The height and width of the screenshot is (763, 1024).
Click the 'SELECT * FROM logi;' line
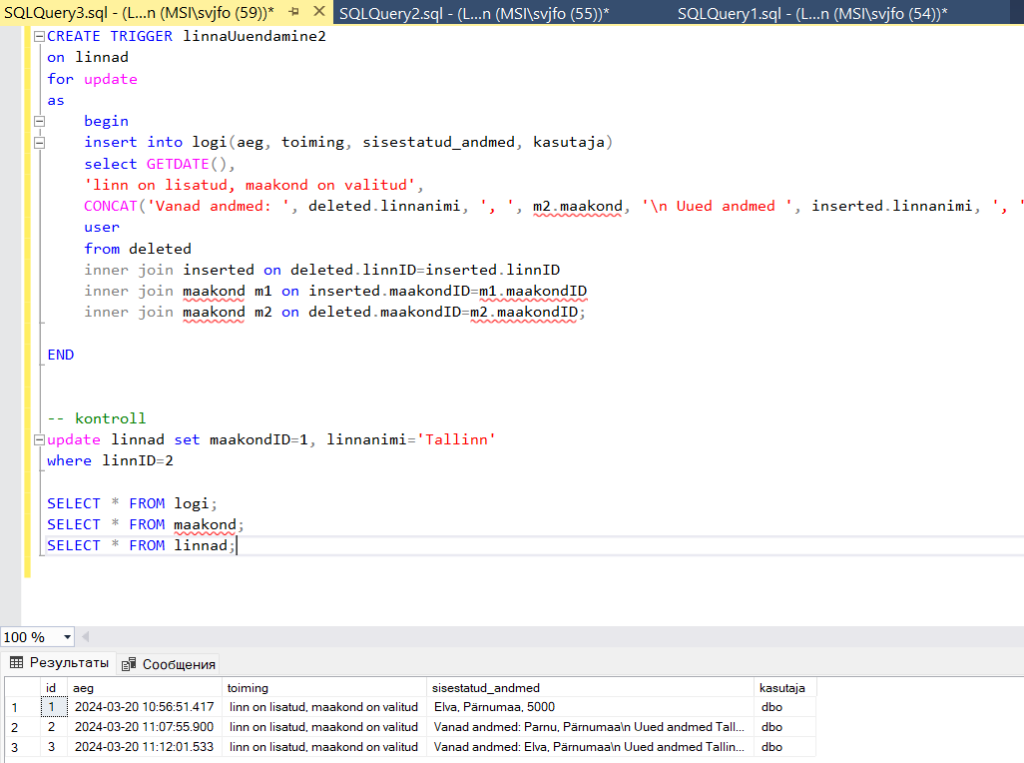point(132,504)
